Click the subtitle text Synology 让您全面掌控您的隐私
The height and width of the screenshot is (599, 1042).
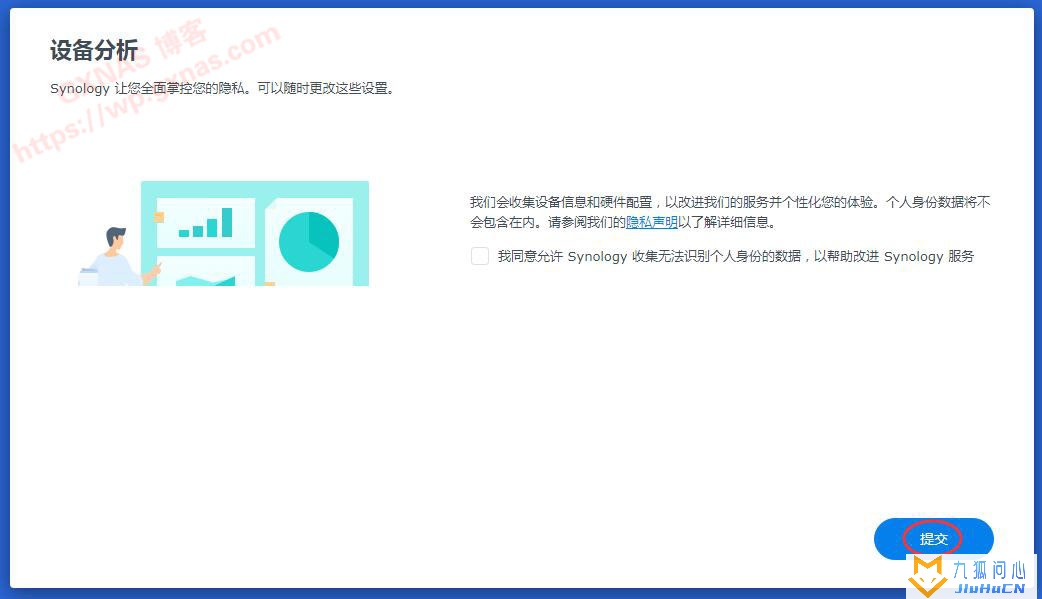222,88
